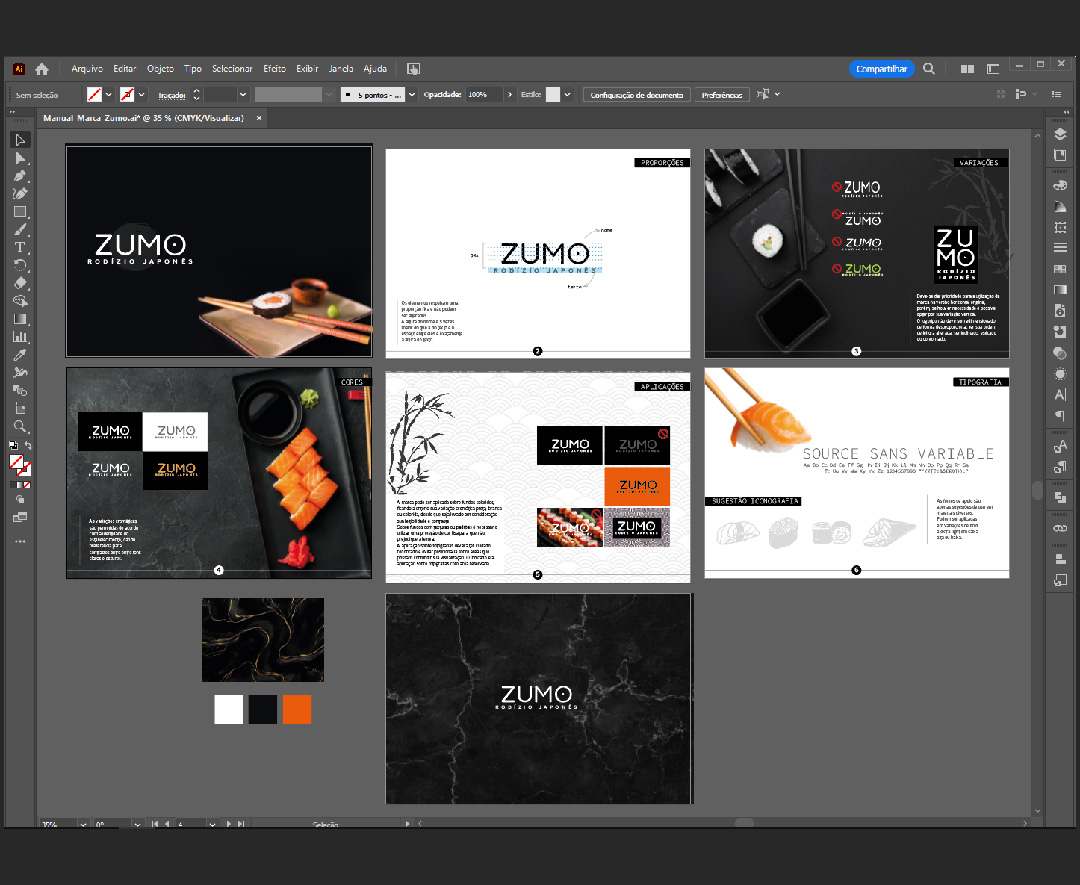Select the Selection tool arrow
The height and width of the screenshot is (885, 1080).
(x=20, y=140)
